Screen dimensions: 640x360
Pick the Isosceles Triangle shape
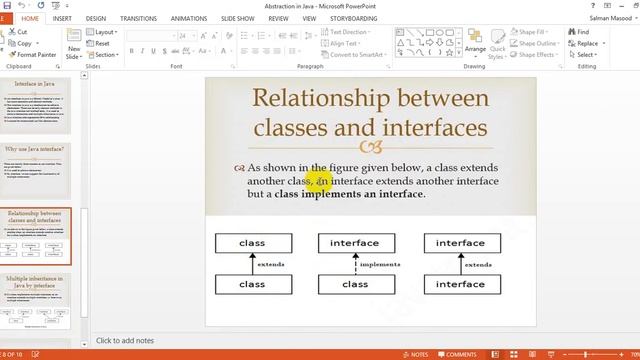tap(400, 42)
